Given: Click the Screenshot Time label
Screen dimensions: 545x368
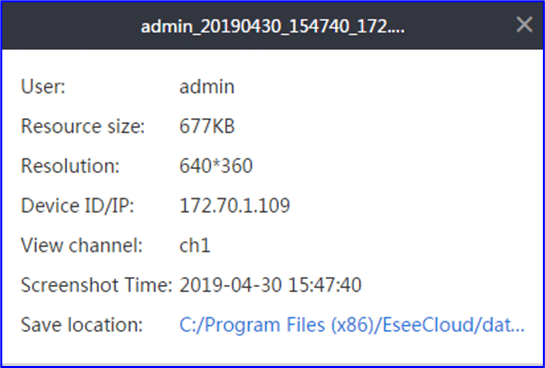Looking at the screenshot, I should (x=97, y=285).
